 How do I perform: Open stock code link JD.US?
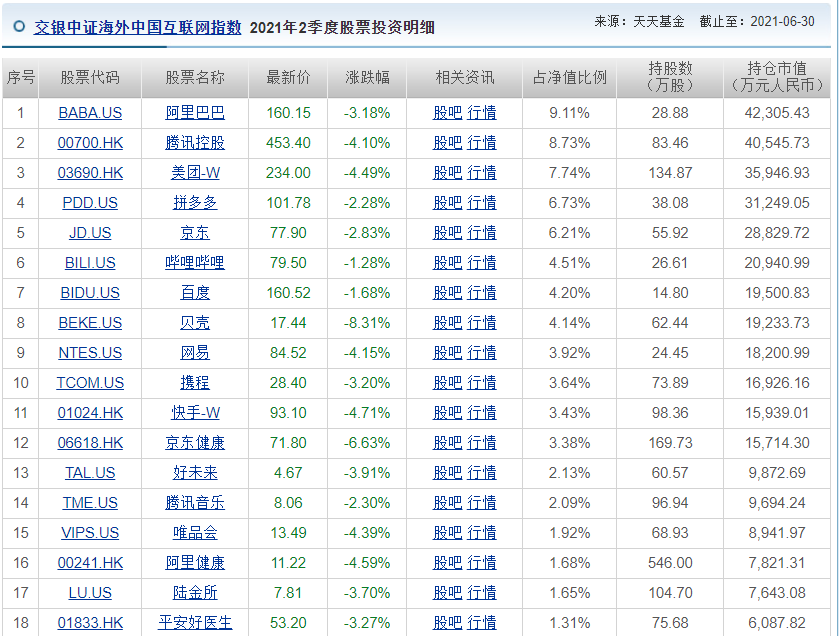click(90, 233)
